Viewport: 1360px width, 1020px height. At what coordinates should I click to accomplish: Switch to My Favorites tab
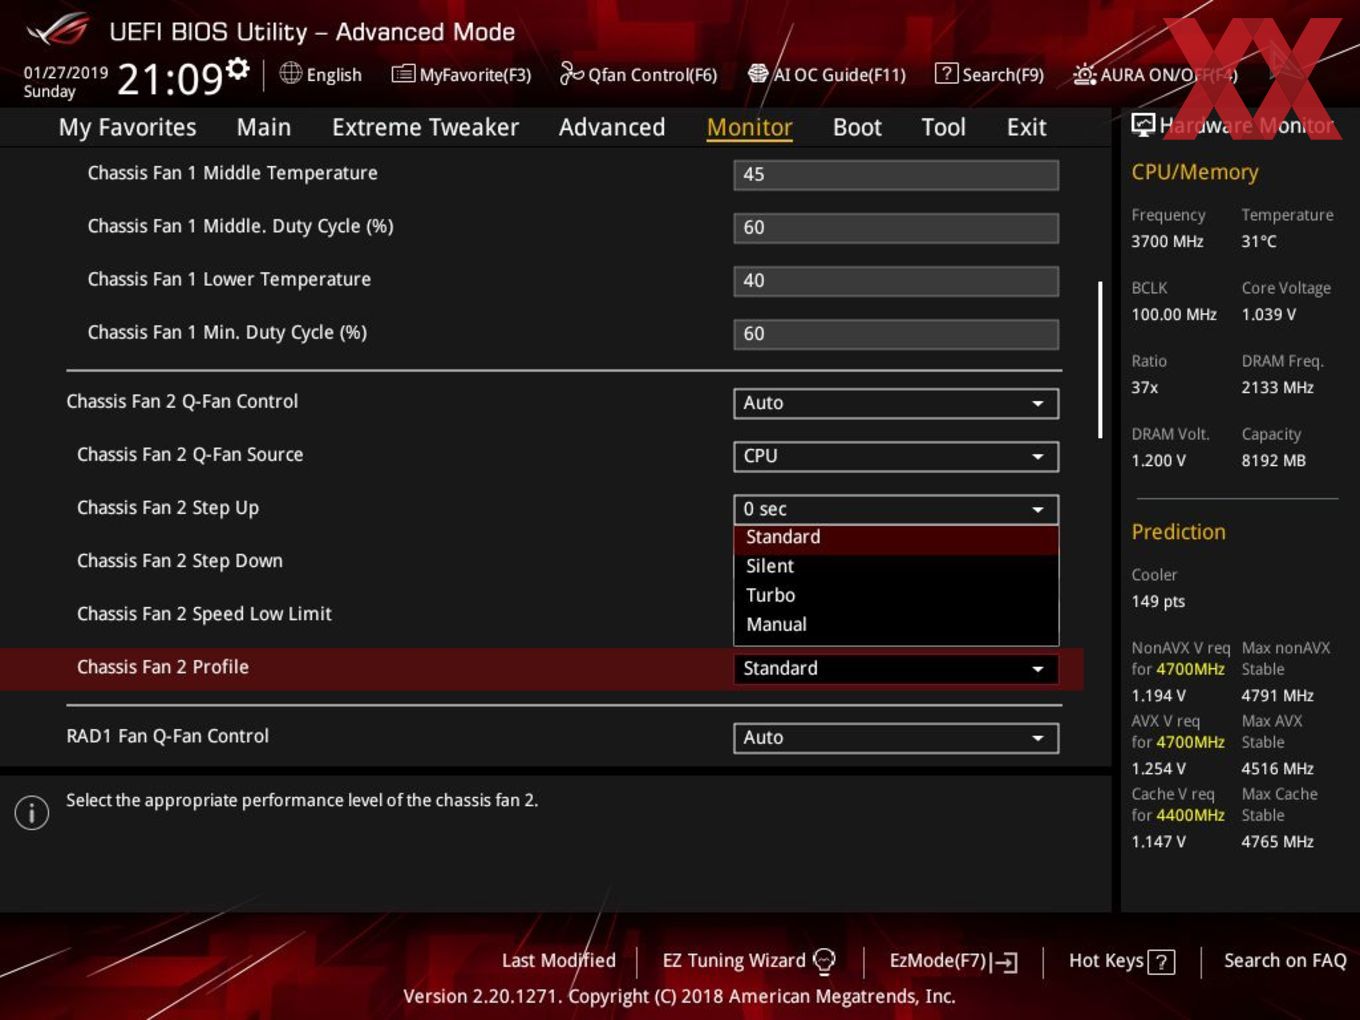click(127, 127)
